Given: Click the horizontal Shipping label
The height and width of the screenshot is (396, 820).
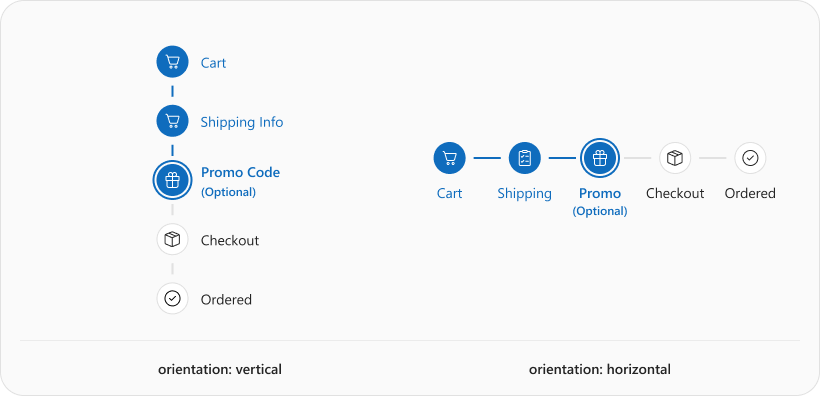Looking at the screenshot, I should tap(525, 194).
